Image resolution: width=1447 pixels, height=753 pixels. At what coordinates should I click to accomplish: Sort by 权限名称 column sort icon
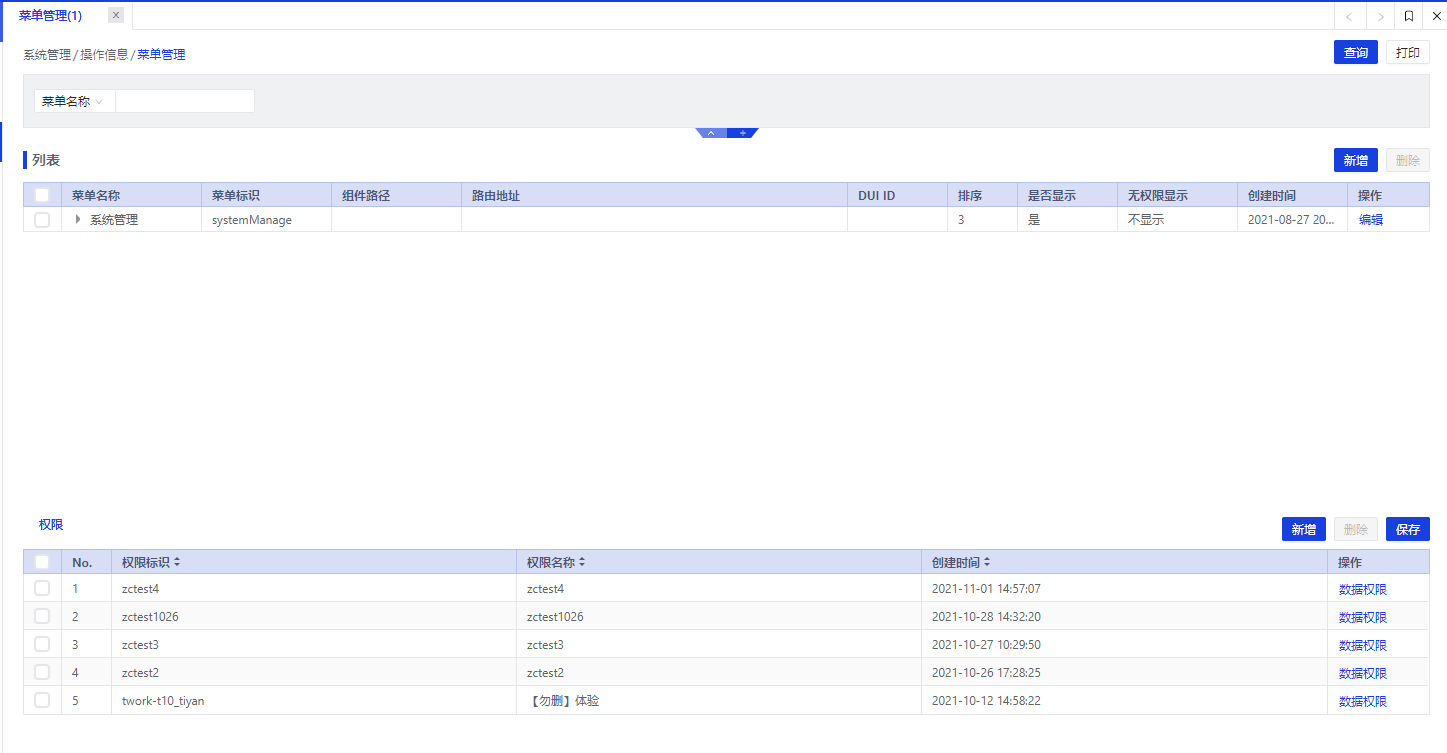[582, 563]
